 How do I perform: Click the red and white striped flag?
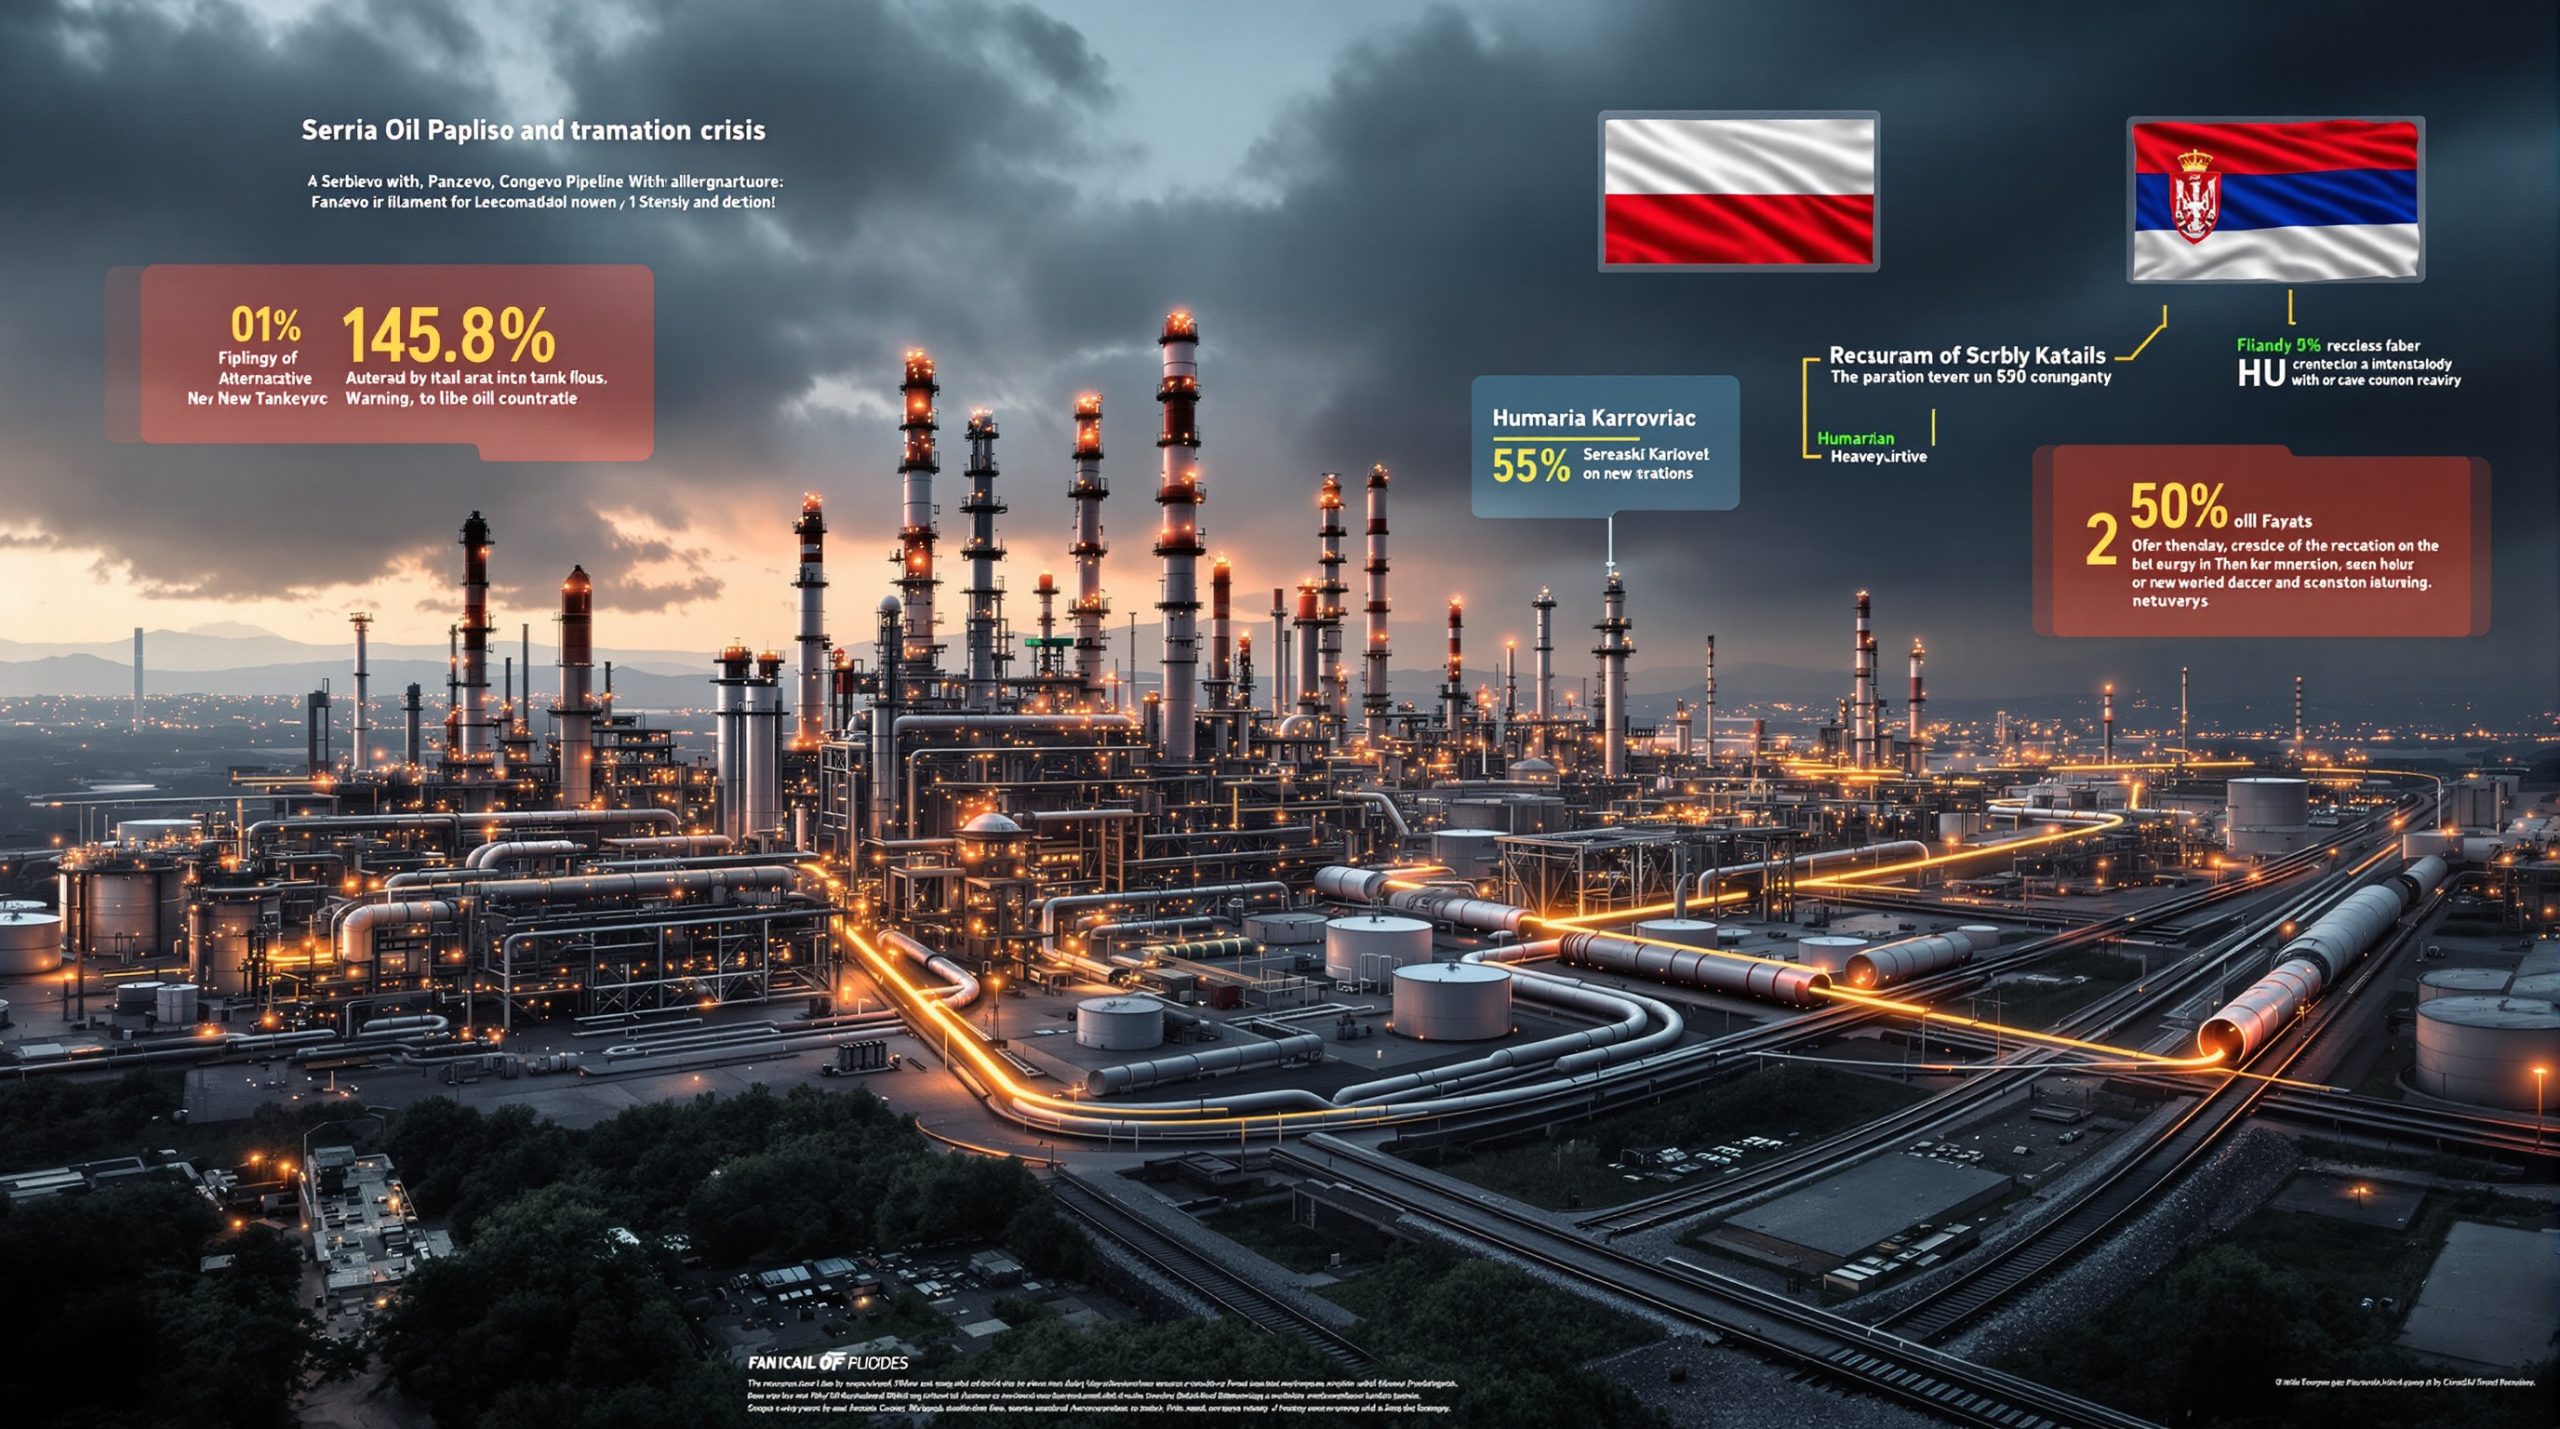tap(1738, 191)
